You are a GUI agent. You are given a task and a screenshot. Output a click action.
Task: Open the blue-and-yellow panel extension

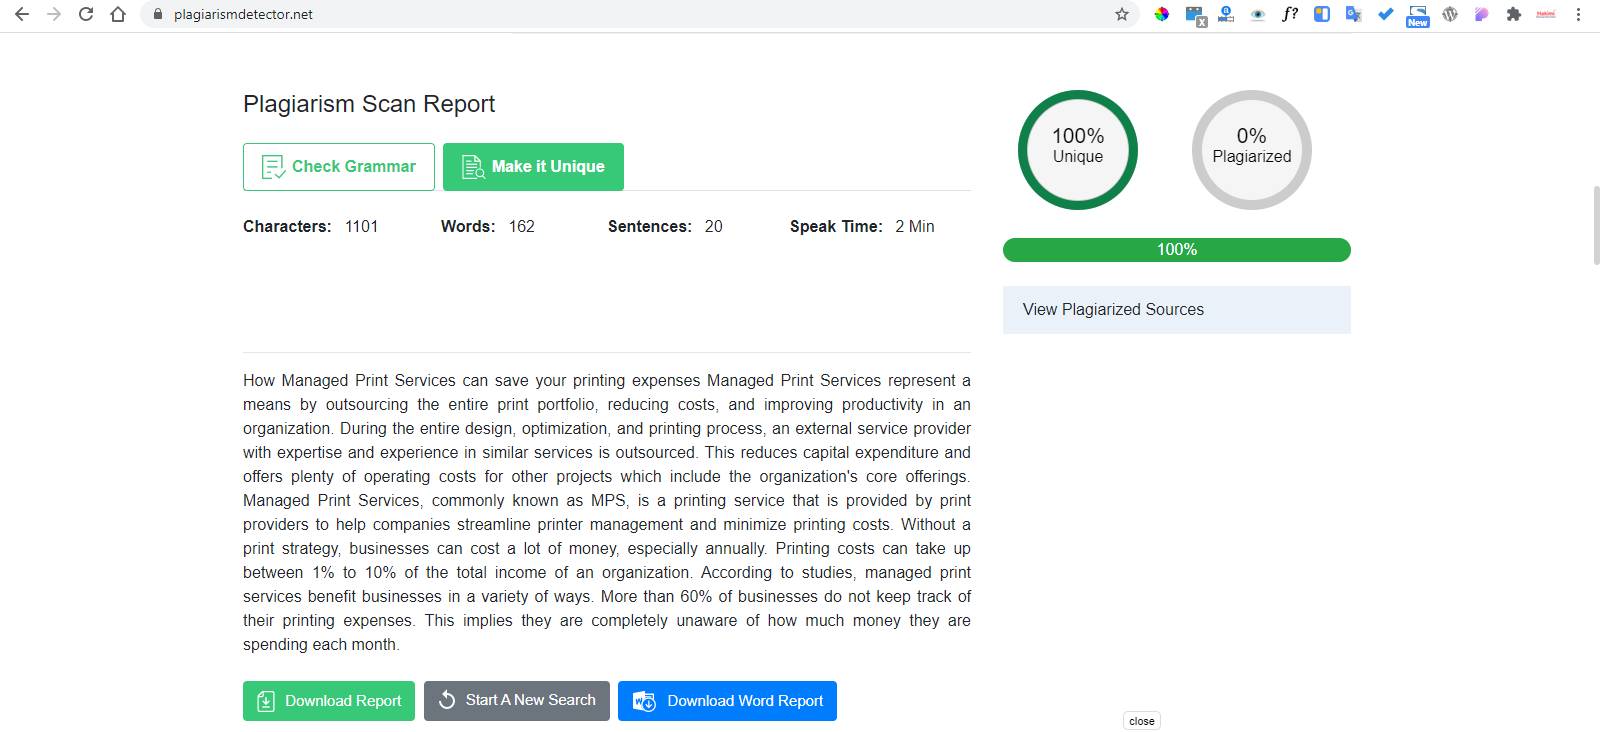pos(1322,14)
